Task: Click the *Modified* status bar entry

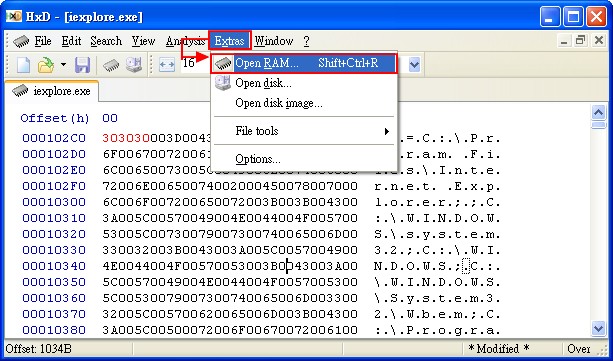Action: [498, 349]
